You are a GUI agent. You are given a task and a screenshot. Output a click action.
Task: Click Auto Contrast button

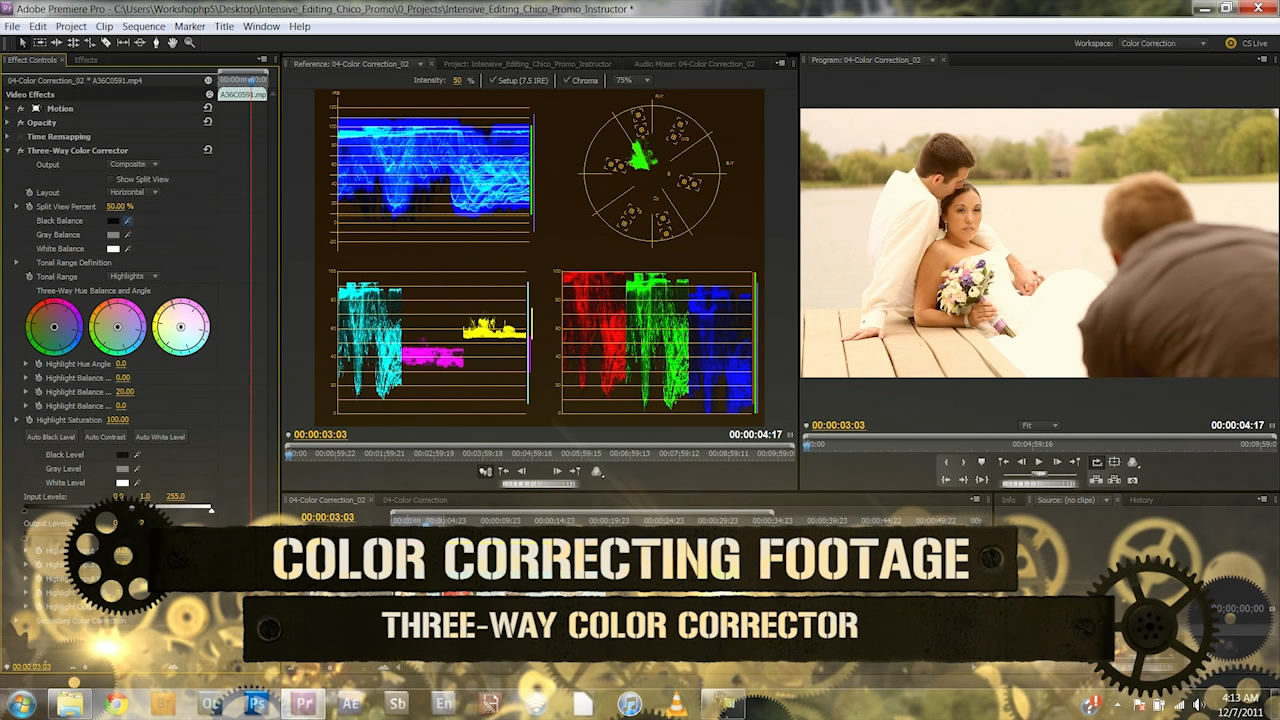pos(105,437)
